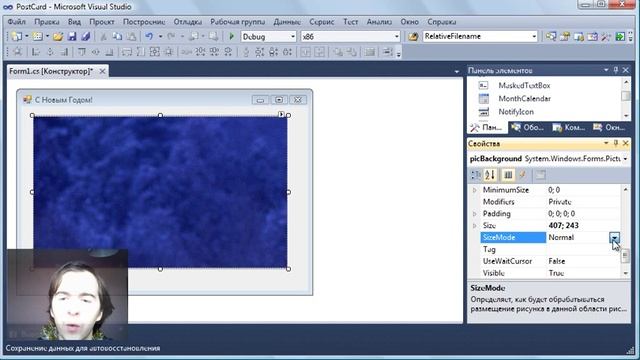Expand the MinimumSize property

(x=474, y=190)
